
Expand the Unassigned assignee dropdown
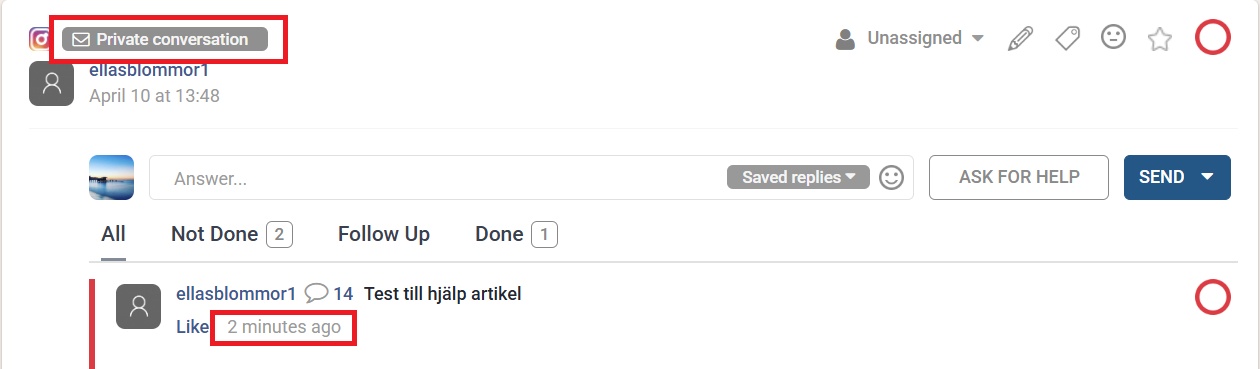coord(910,39)
